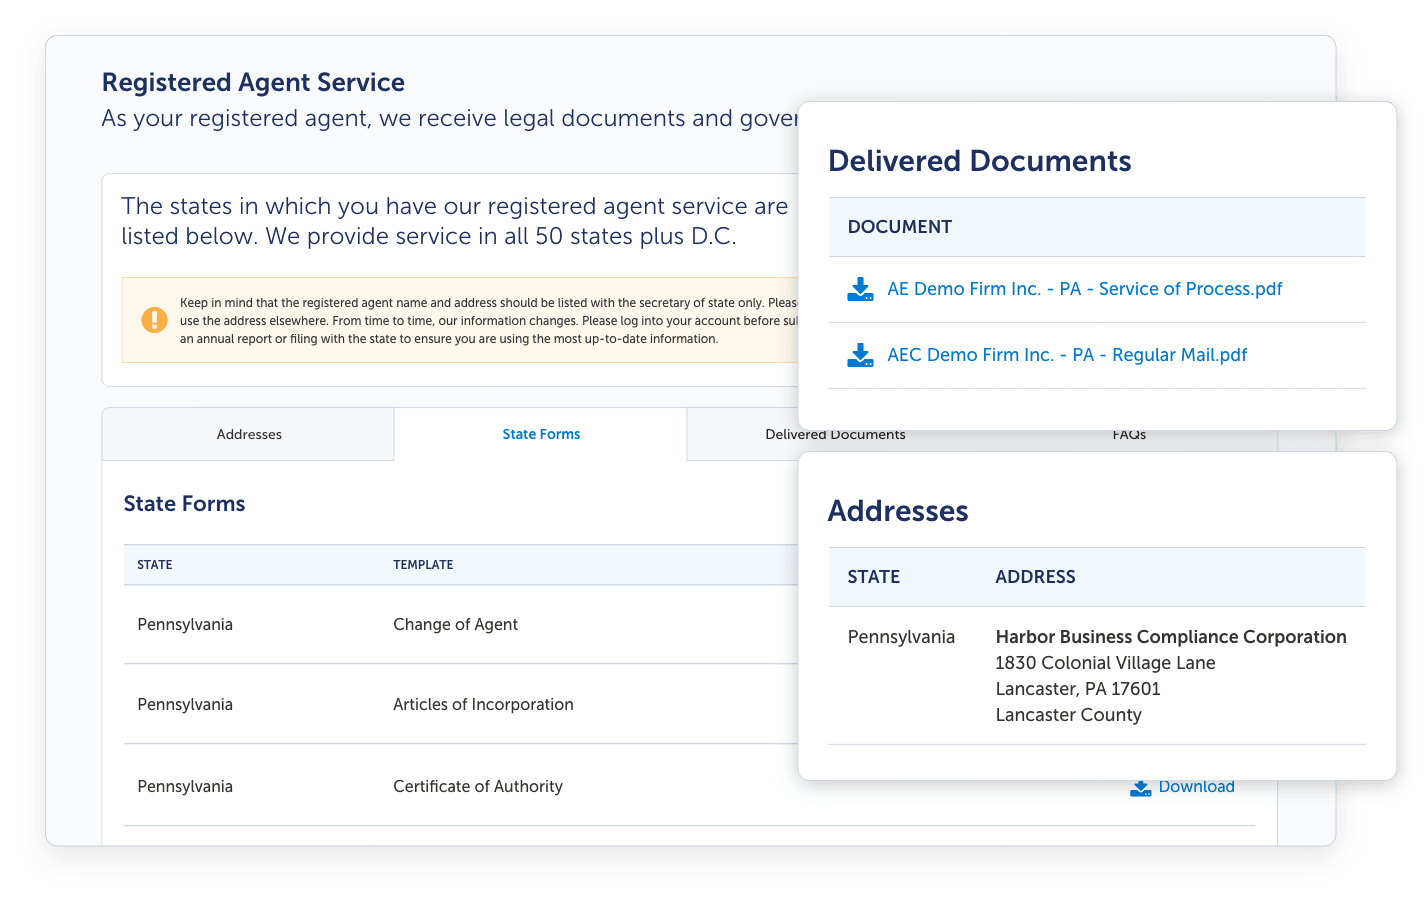Click the download icon beside Regular Mail.pdf
This screenshot has width=1428, height=902.
[860, 355]
